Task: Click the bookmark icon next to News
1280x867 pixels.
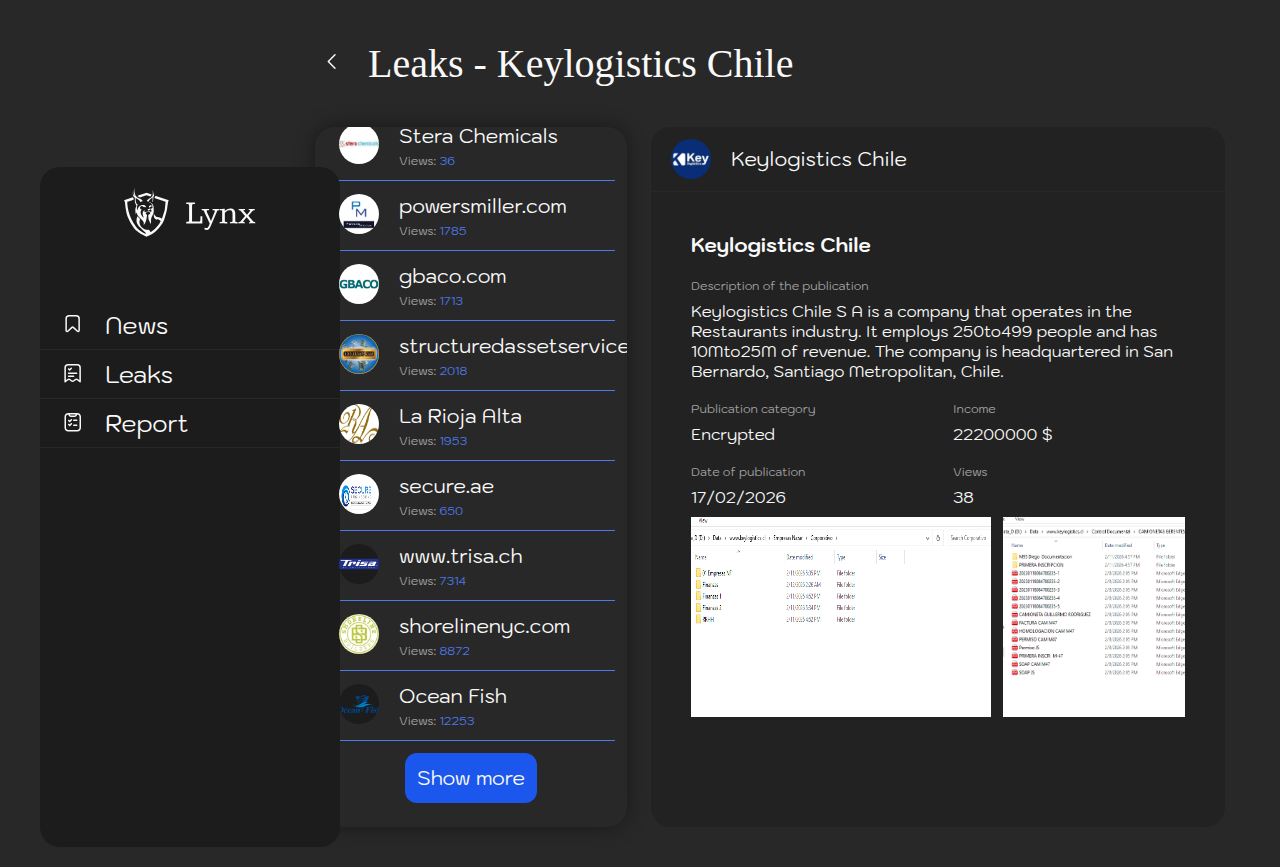Action: pos(73,324)
